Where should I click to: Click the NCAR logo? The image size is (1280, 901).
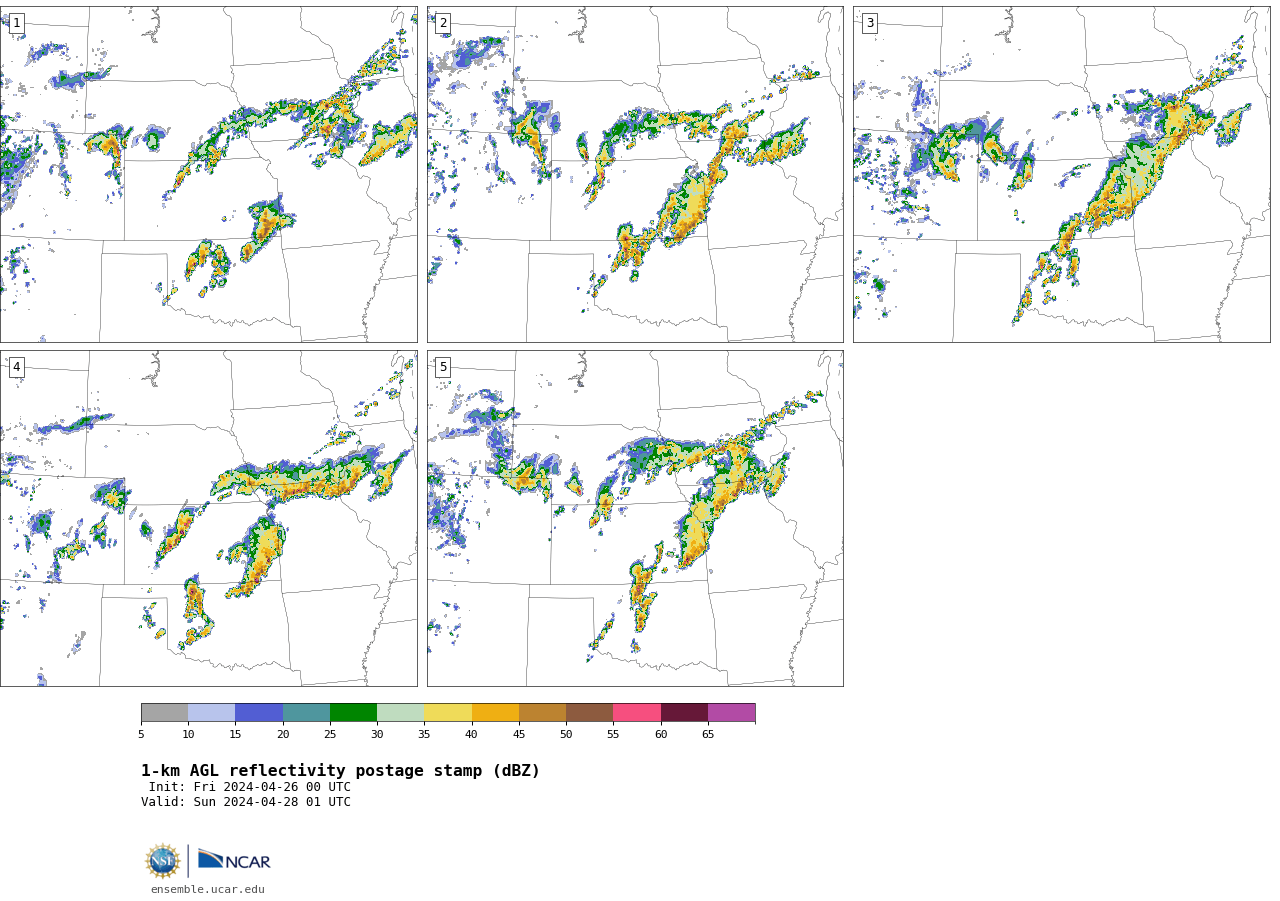tap(234, 860)
